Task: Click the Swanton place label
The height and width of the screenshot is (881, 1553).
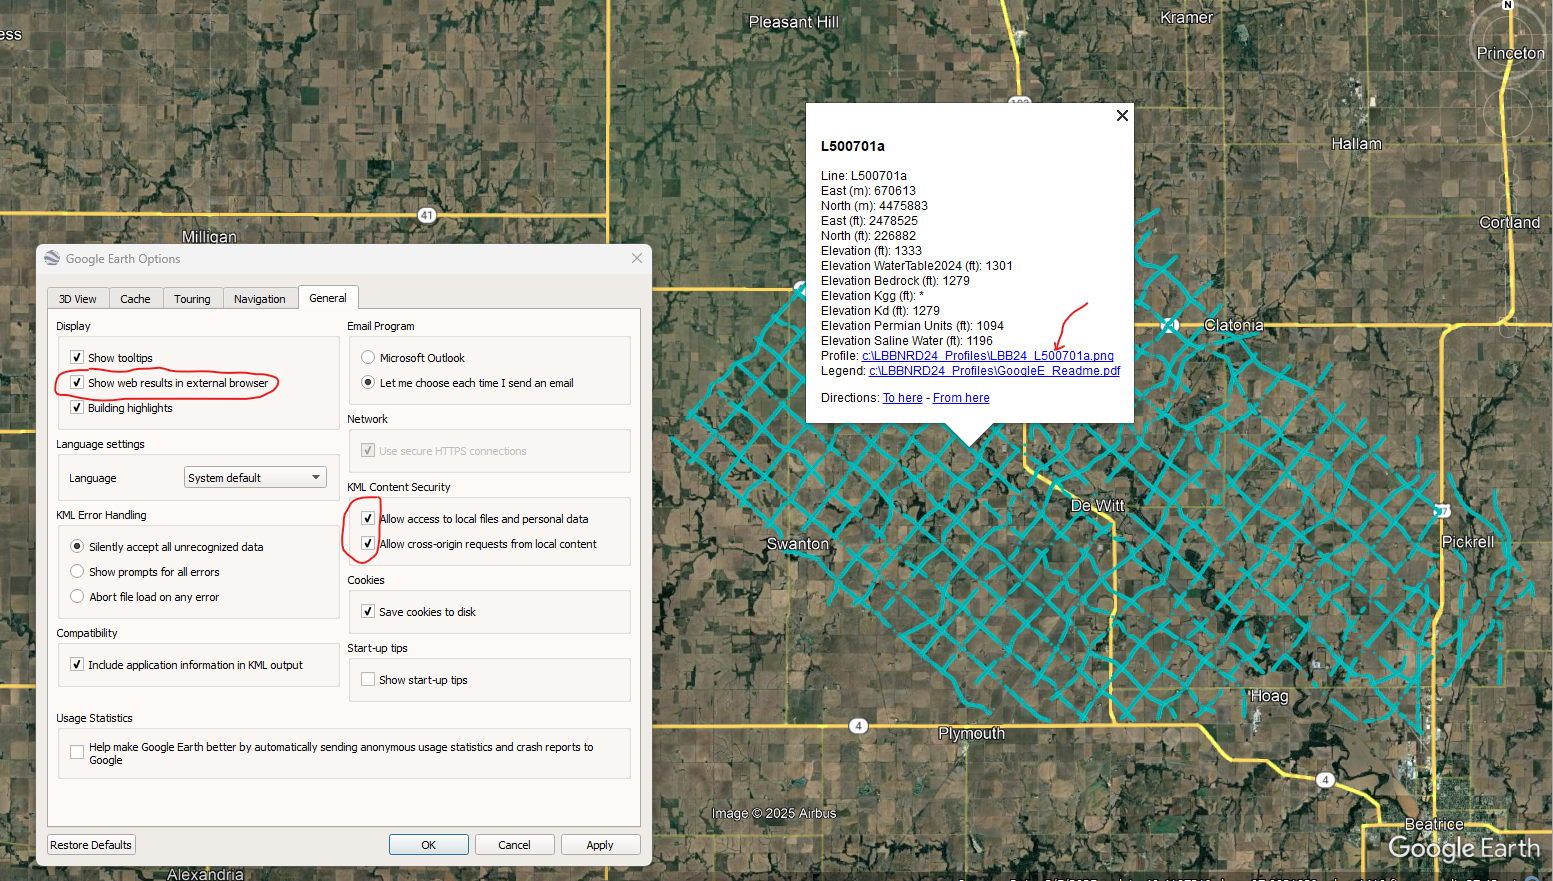Action: [797, 544]
